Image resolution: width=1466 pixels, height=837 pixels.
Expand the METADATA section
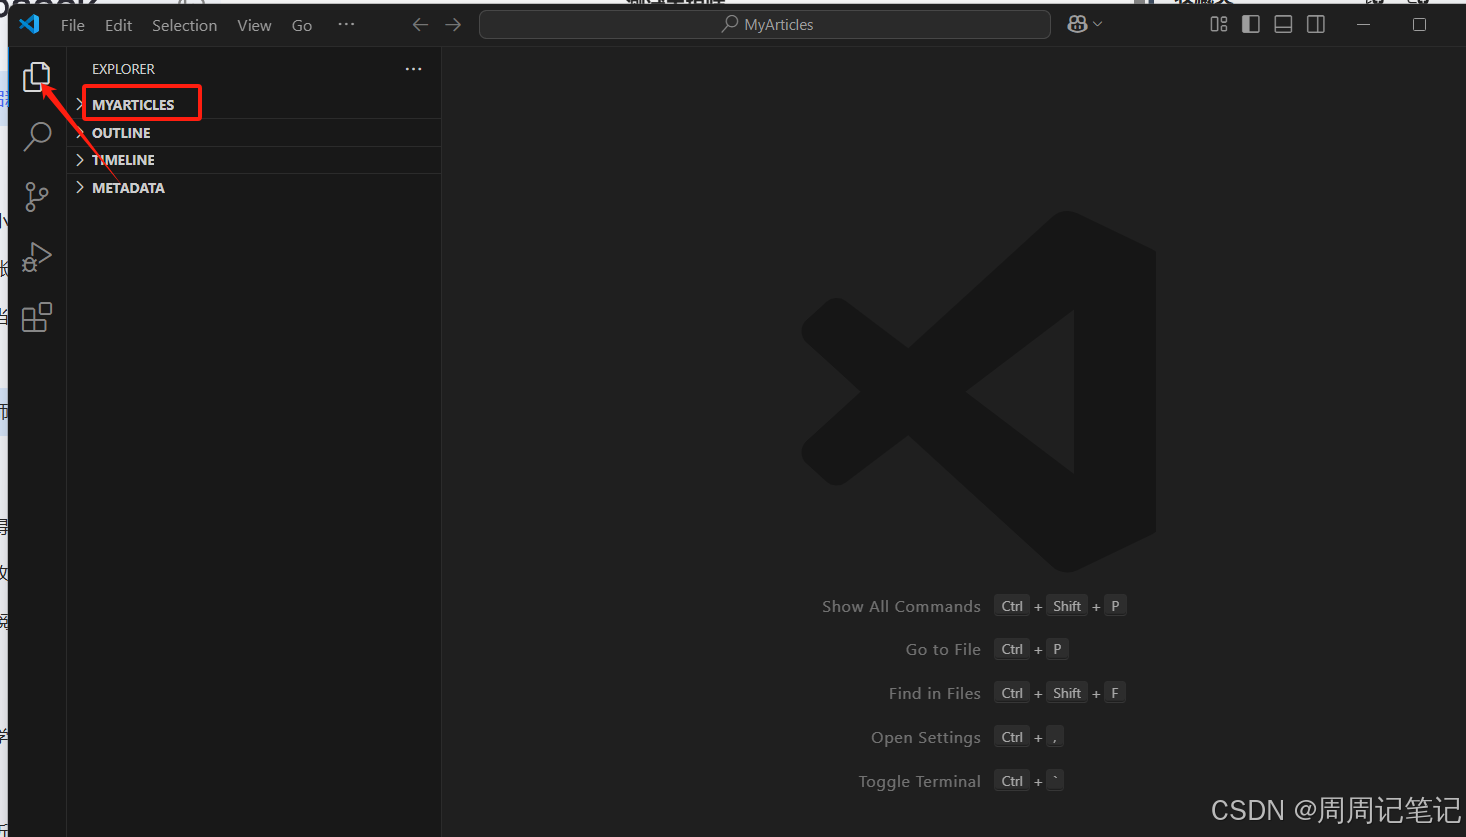(254, 188)
